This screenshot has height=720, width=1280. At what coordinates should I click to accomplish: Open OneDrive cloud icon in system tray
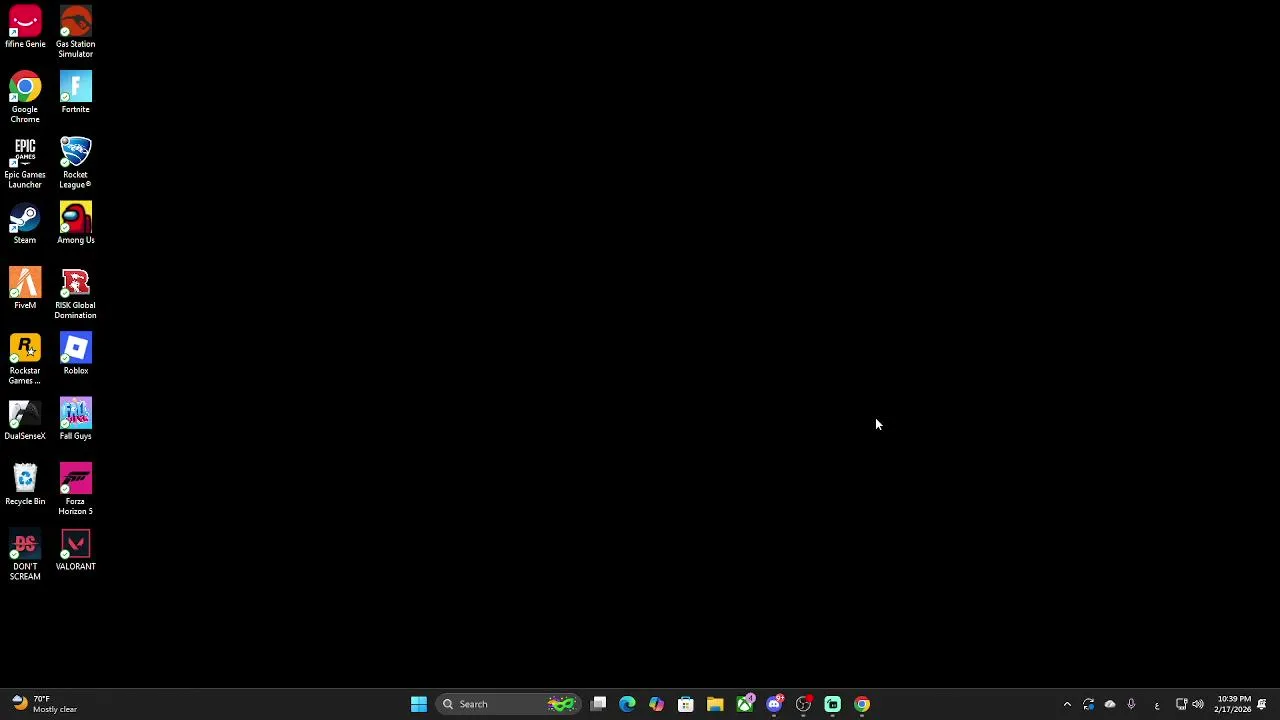click(x=1110, y=704)
